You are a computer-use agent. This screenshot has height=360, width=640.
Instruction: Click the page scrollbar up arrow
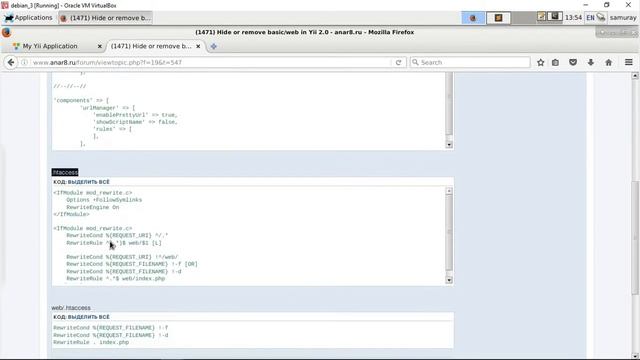635,76
